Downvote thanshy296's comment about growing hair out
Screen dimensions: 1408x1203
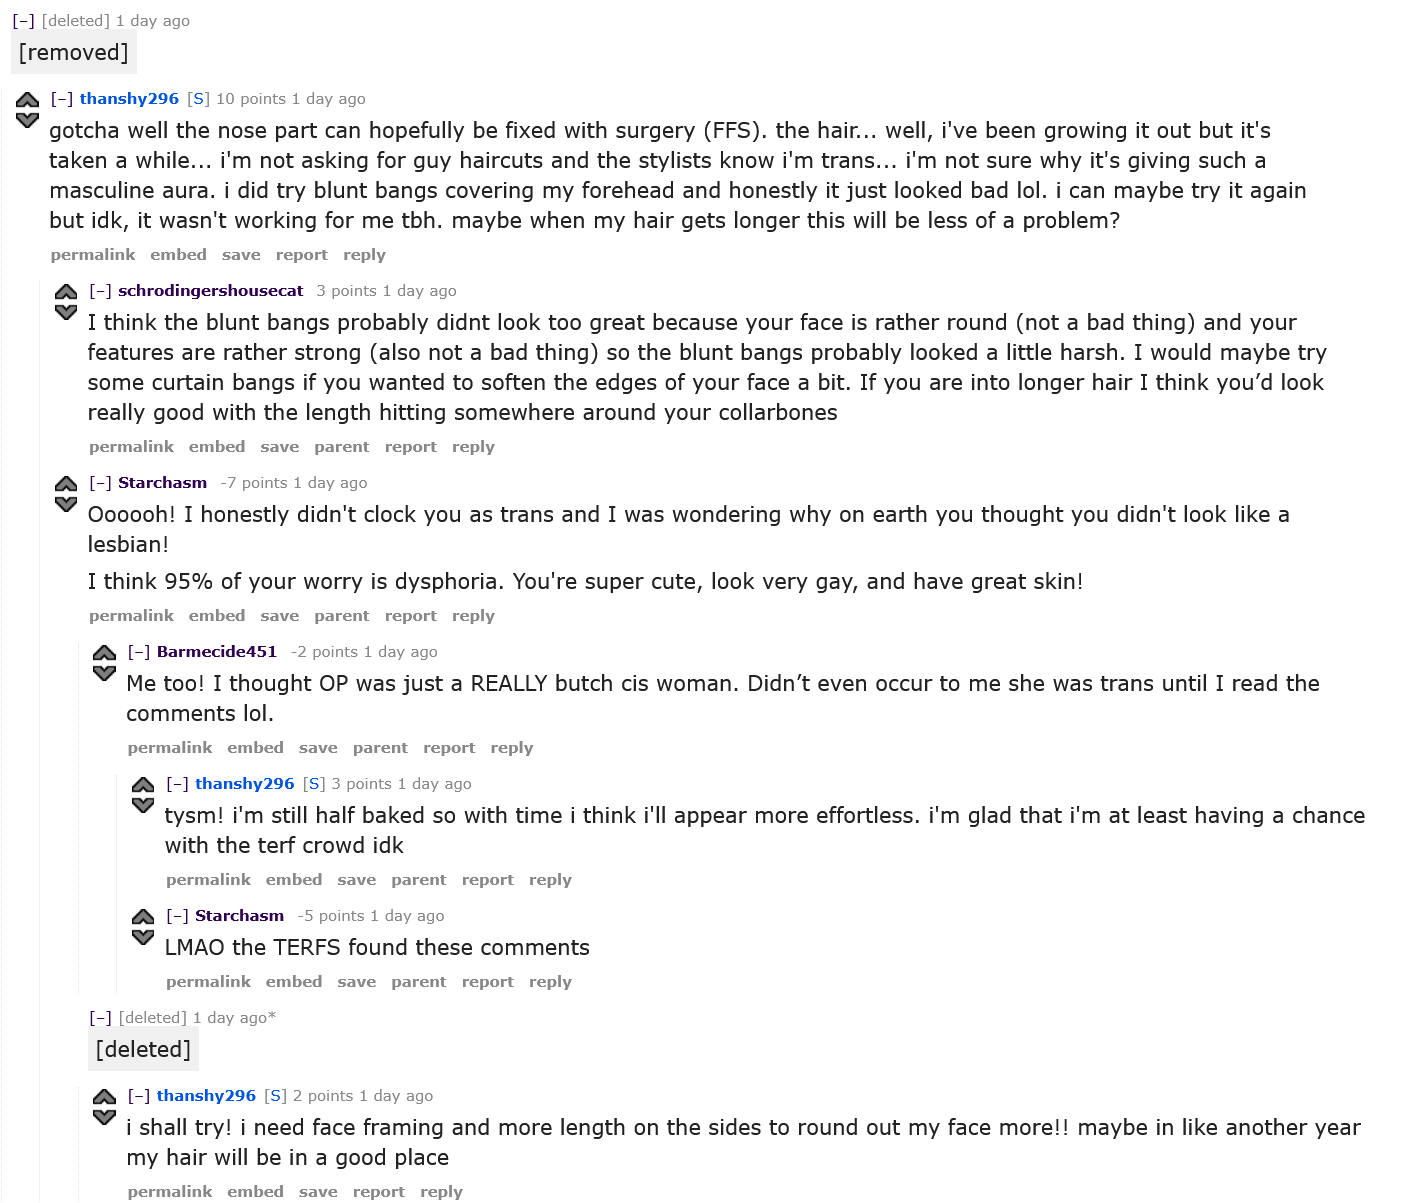28,120
